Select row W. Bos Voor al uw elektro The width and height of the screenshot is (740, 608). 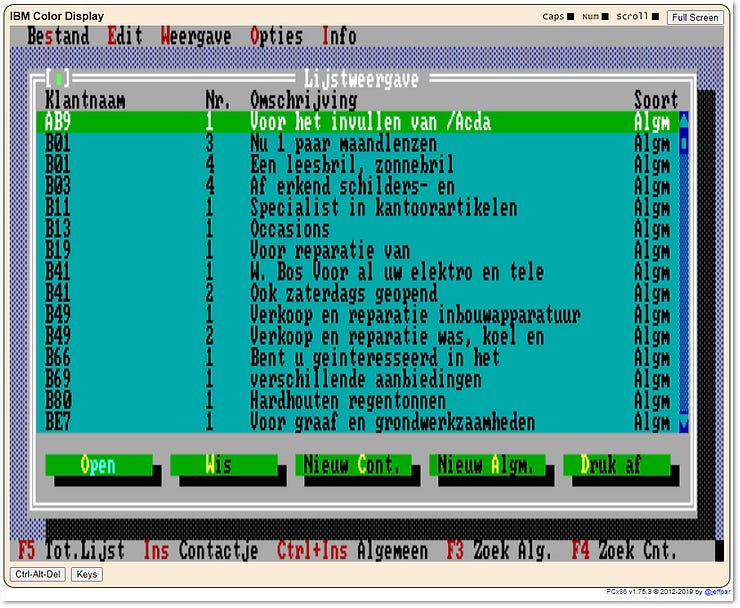[357, 272]
